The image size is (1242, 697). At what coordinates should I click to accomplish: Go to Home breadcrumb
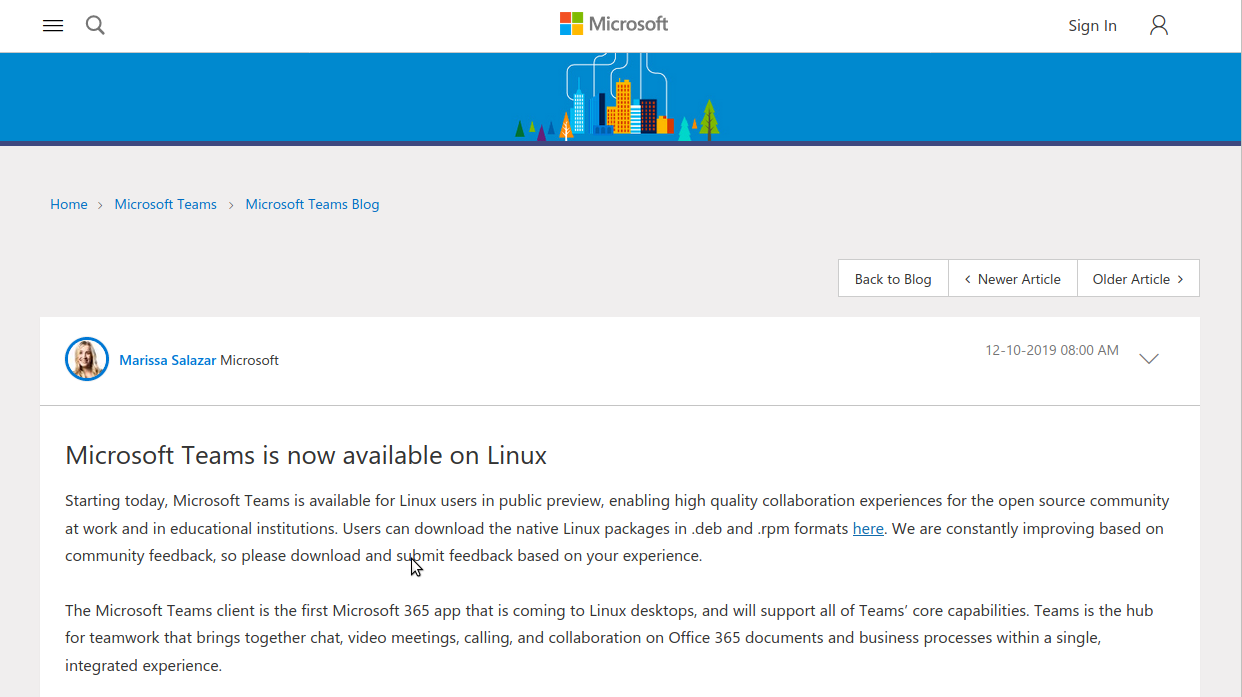pos(69,204)
